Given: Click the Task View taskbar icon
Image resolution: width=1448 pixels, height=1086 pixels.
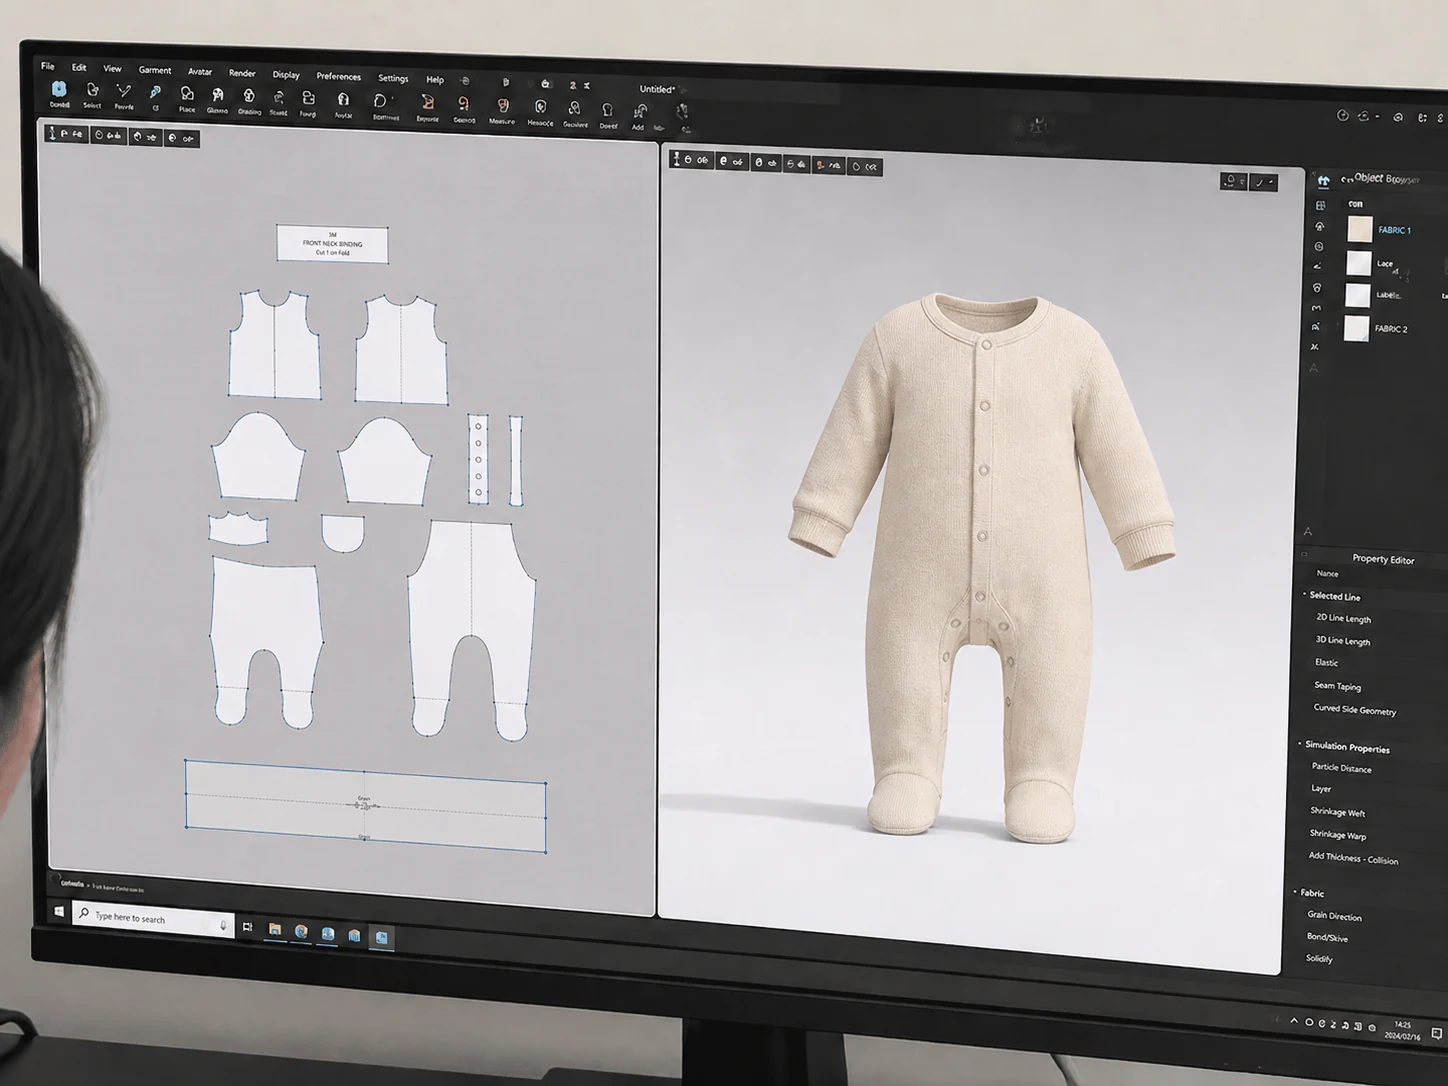Looking at the screenshot, I should point(247,927).
